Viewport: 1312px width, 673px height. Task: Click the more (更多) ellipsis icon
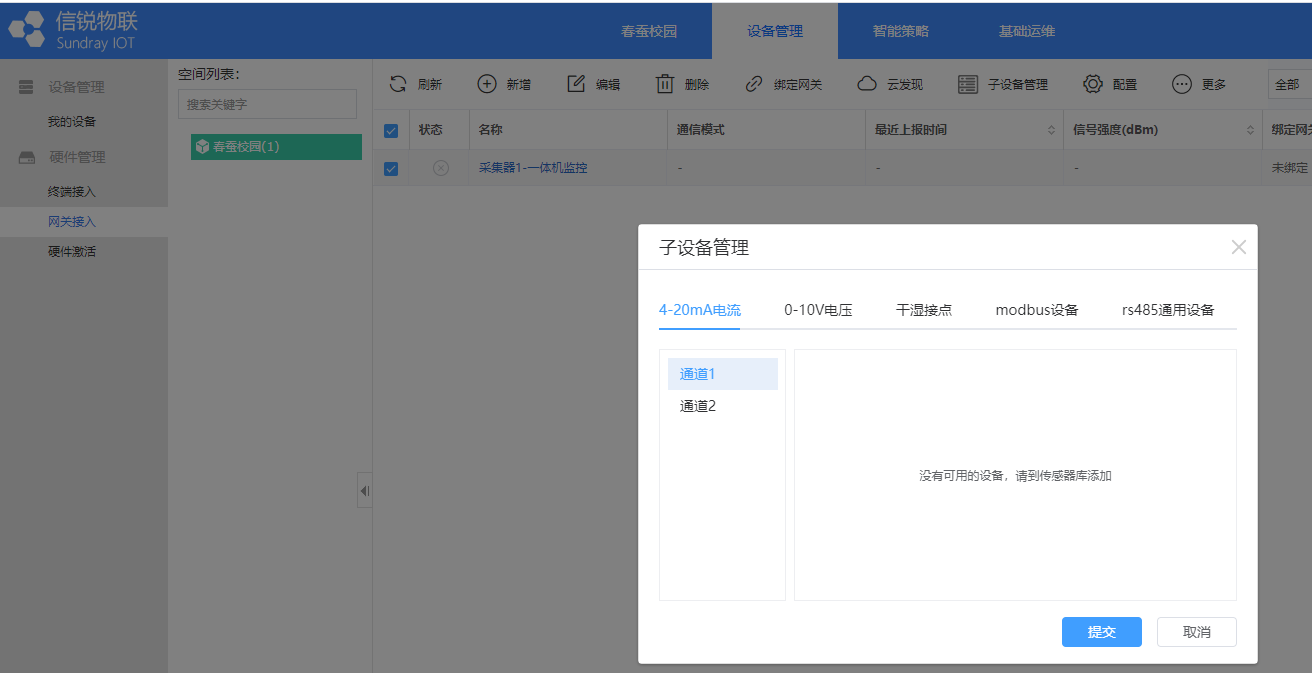[1182, 84]
